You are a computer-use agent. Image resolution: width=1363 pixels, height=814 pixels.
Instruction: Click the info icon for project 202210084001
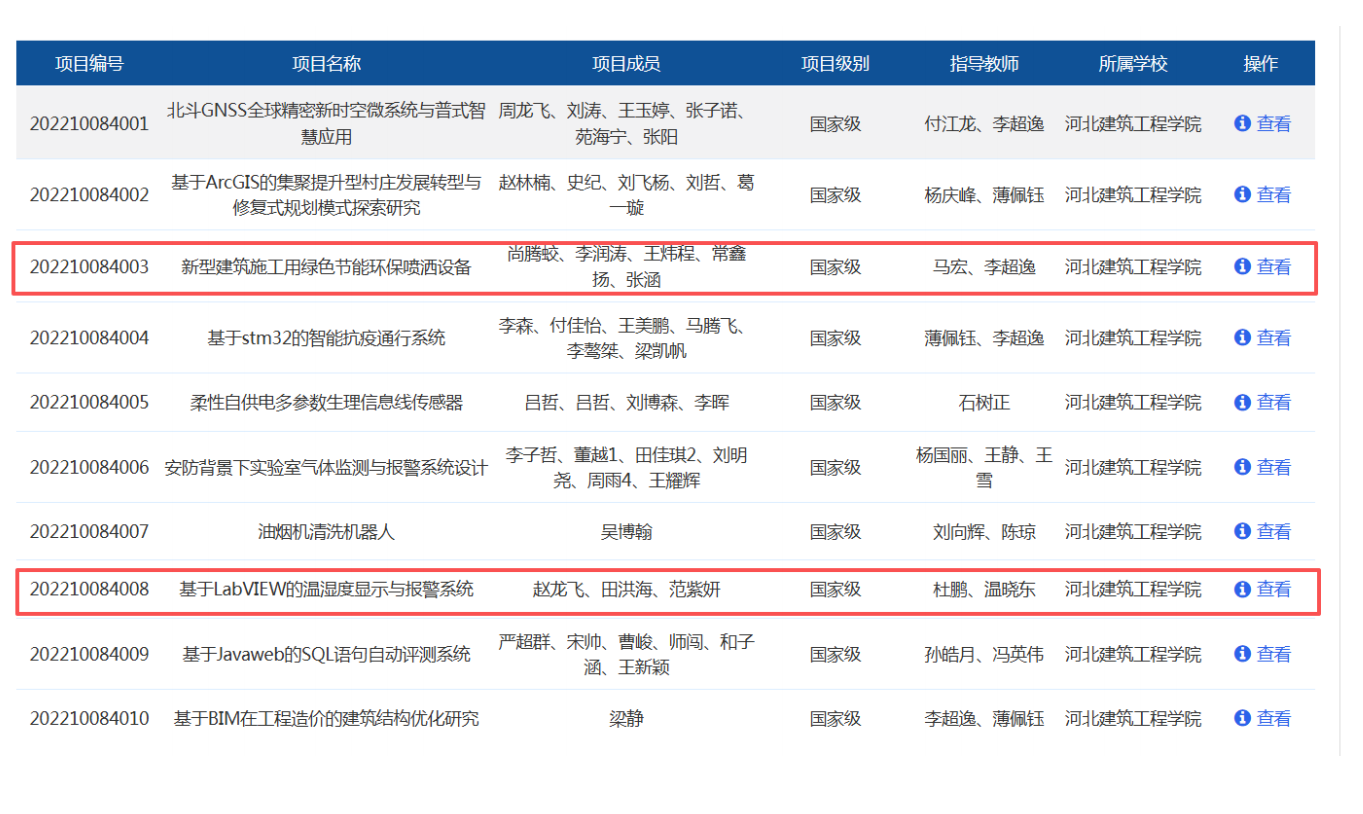click(x=1242, y=124)
